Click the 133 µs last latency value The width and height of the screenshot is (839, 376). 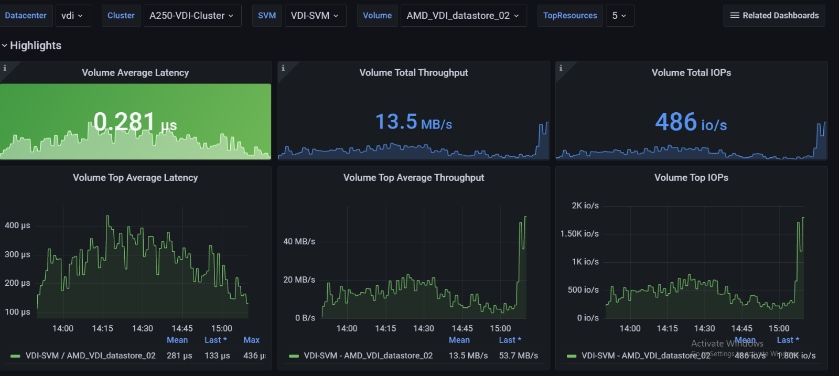coord(217,355)
